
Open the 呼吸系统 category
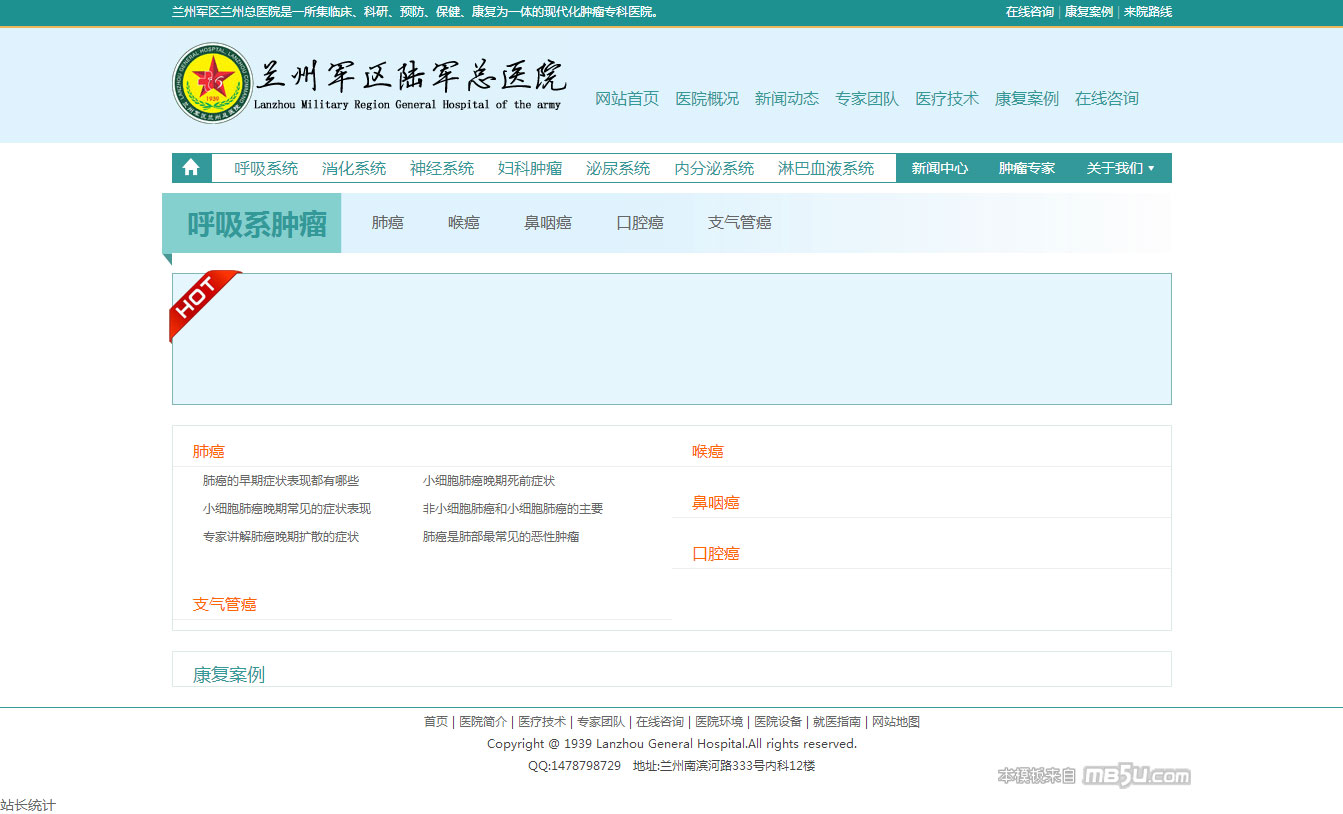tap(266, 168)
